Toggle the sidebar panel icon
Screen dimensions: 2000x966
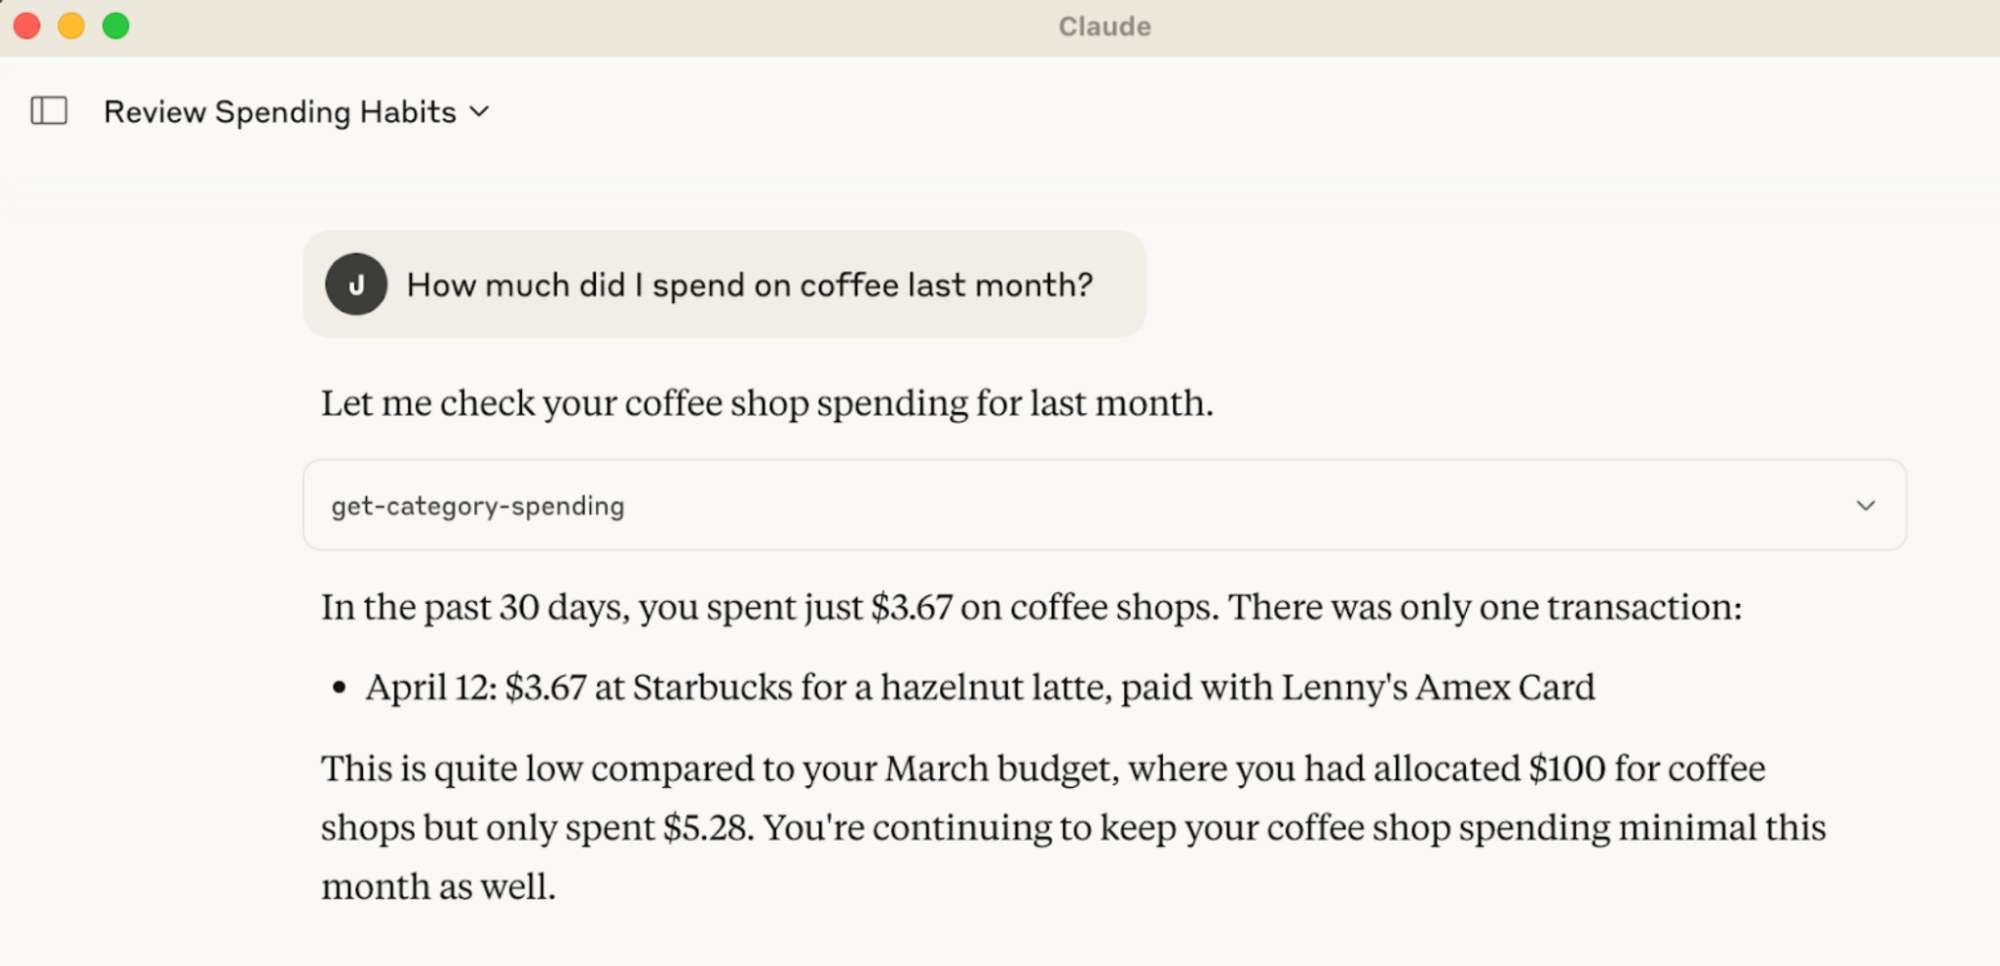(49, 111)
